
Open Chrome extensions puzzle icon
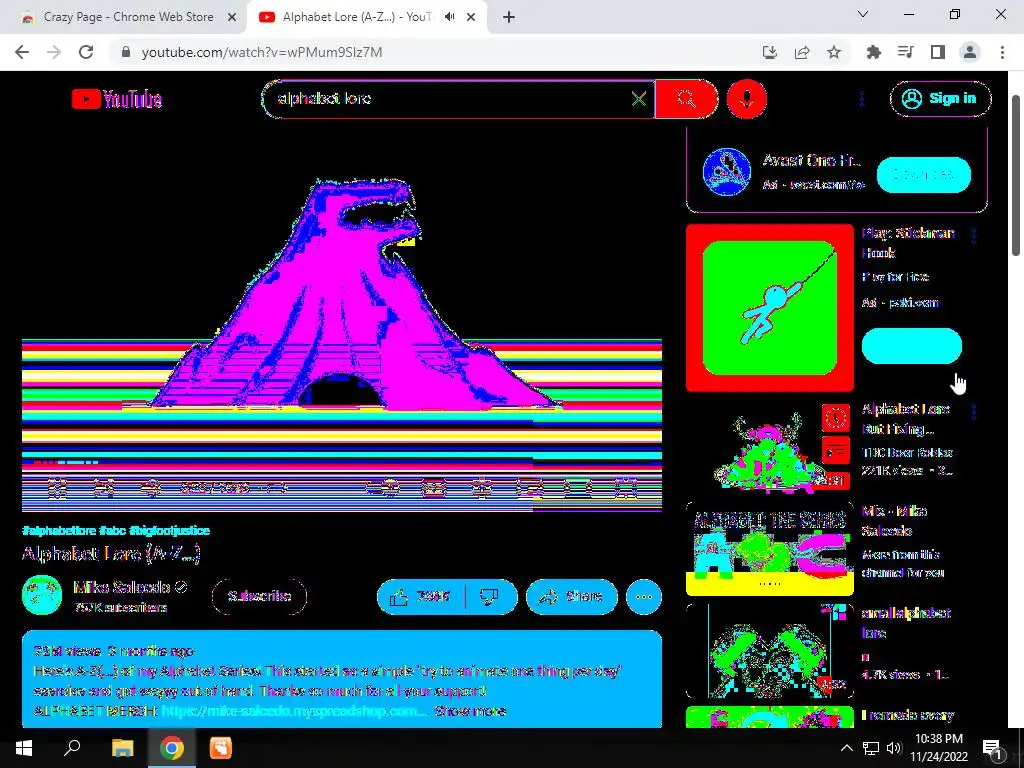[x=874, y=52]
